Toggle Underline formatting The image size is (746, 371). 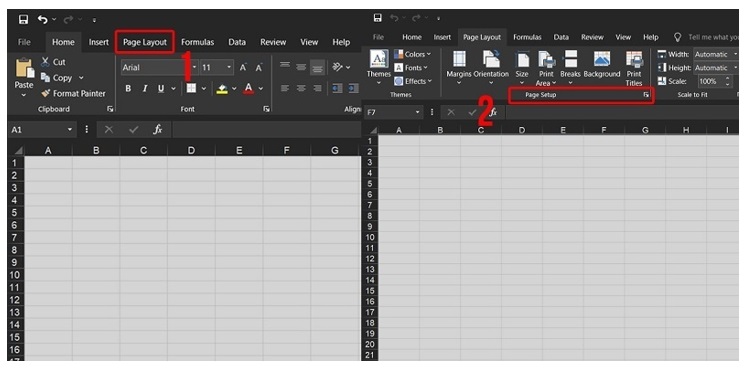(x=161, y=88)
